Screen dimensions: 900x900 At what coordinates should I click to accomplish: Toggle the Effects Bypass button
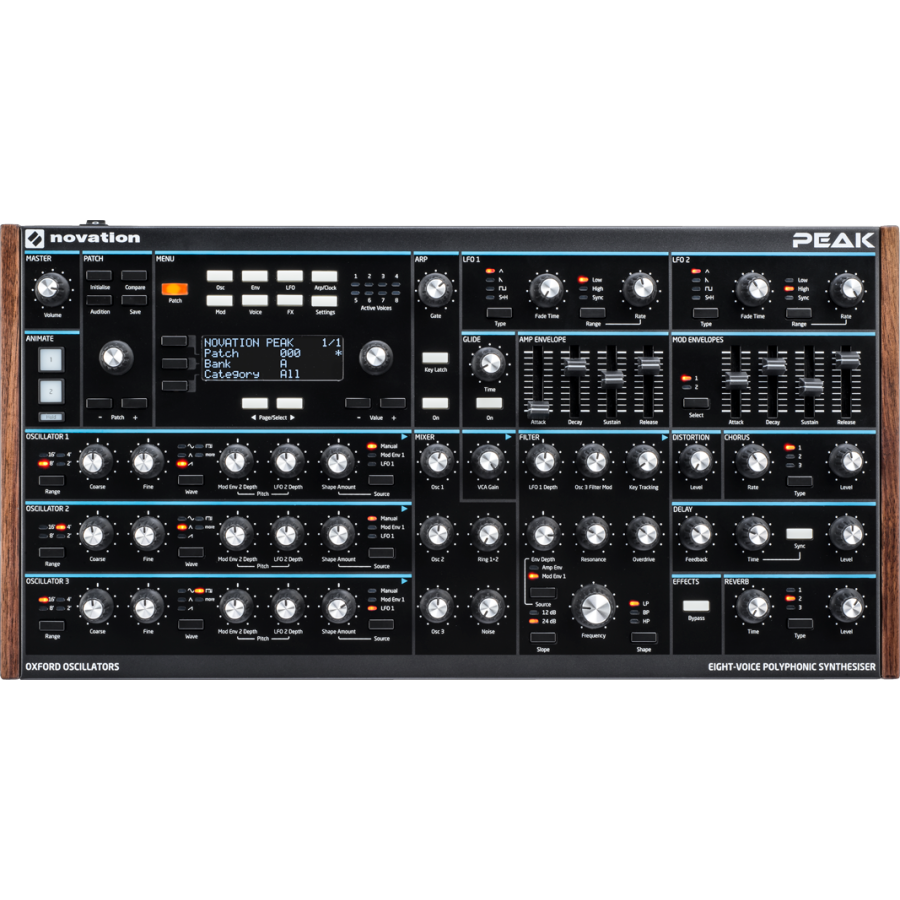coord(696,606)
